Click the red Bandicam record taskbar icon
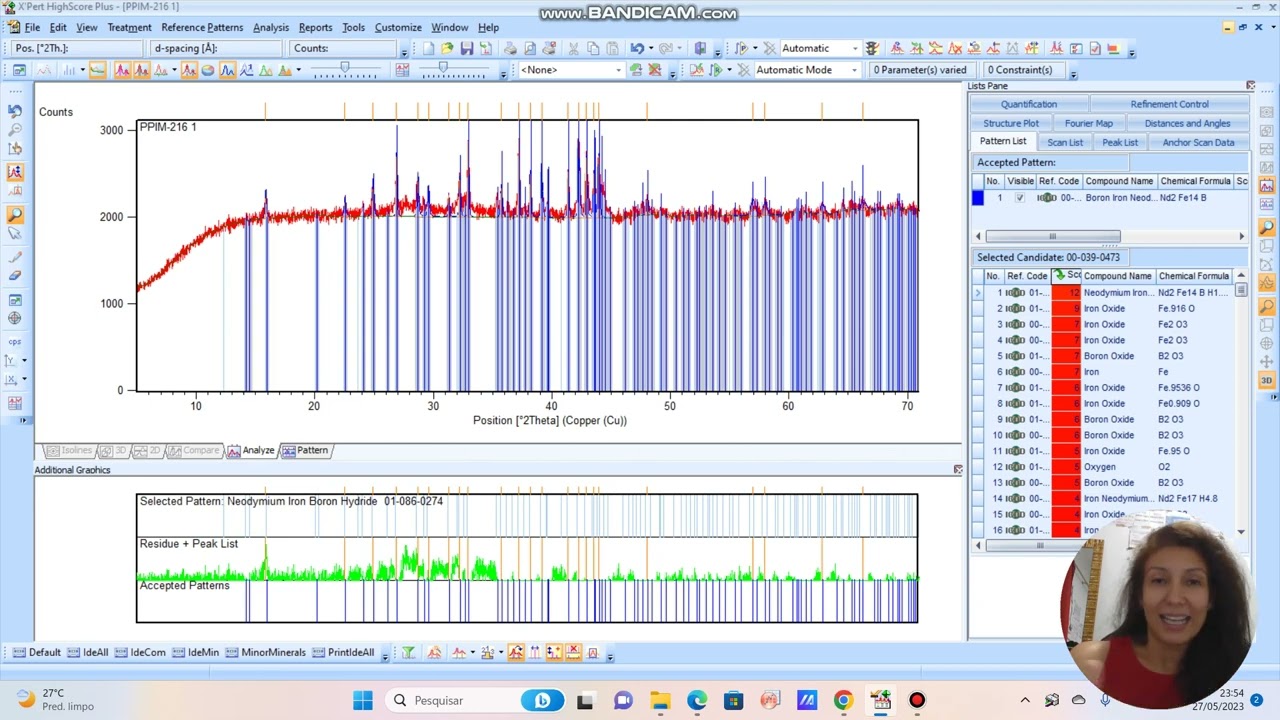 point(917,700)
